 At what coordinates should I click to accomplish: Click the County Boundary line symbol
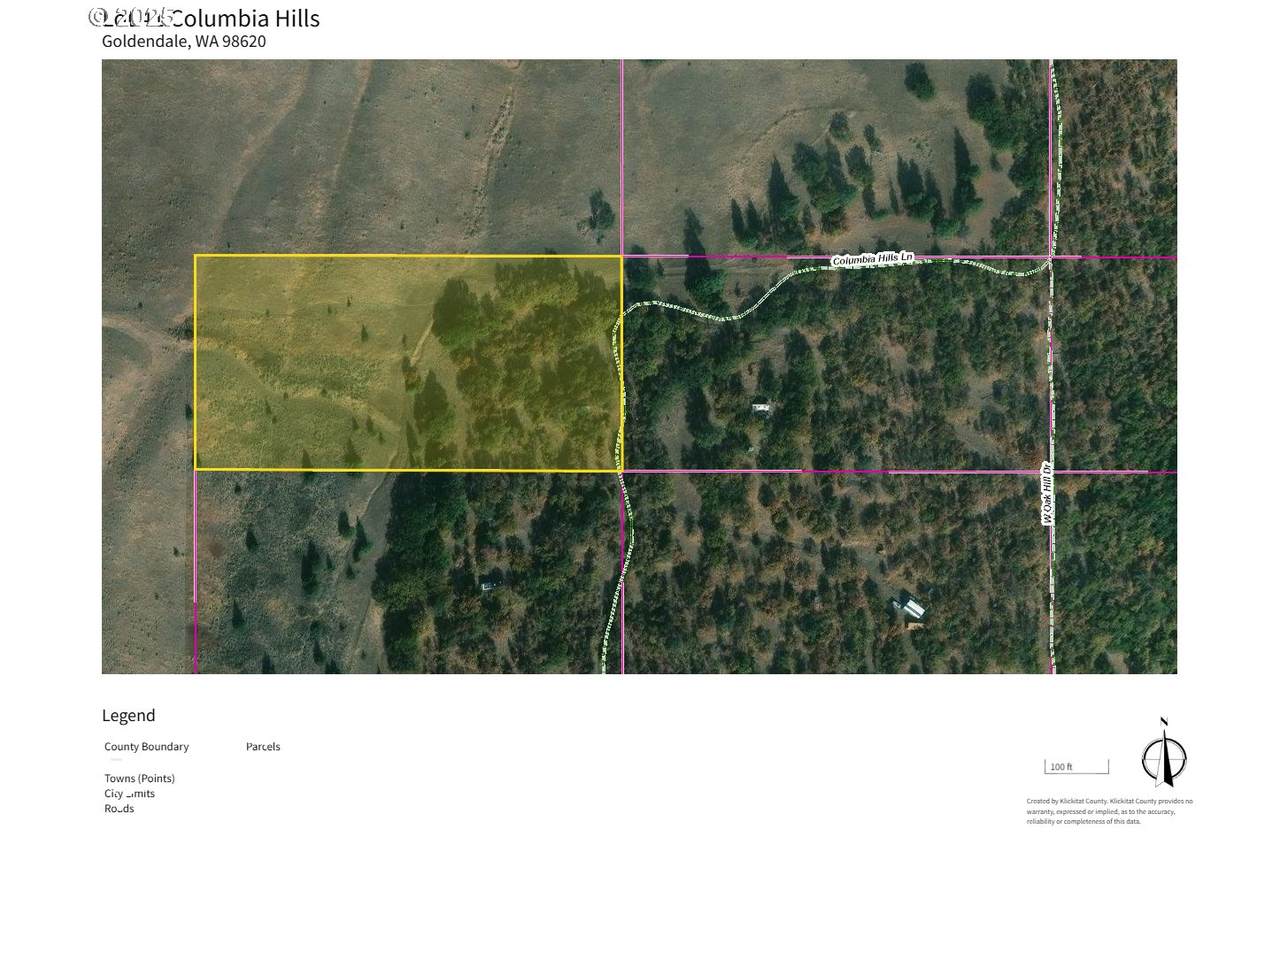[115, 760]
